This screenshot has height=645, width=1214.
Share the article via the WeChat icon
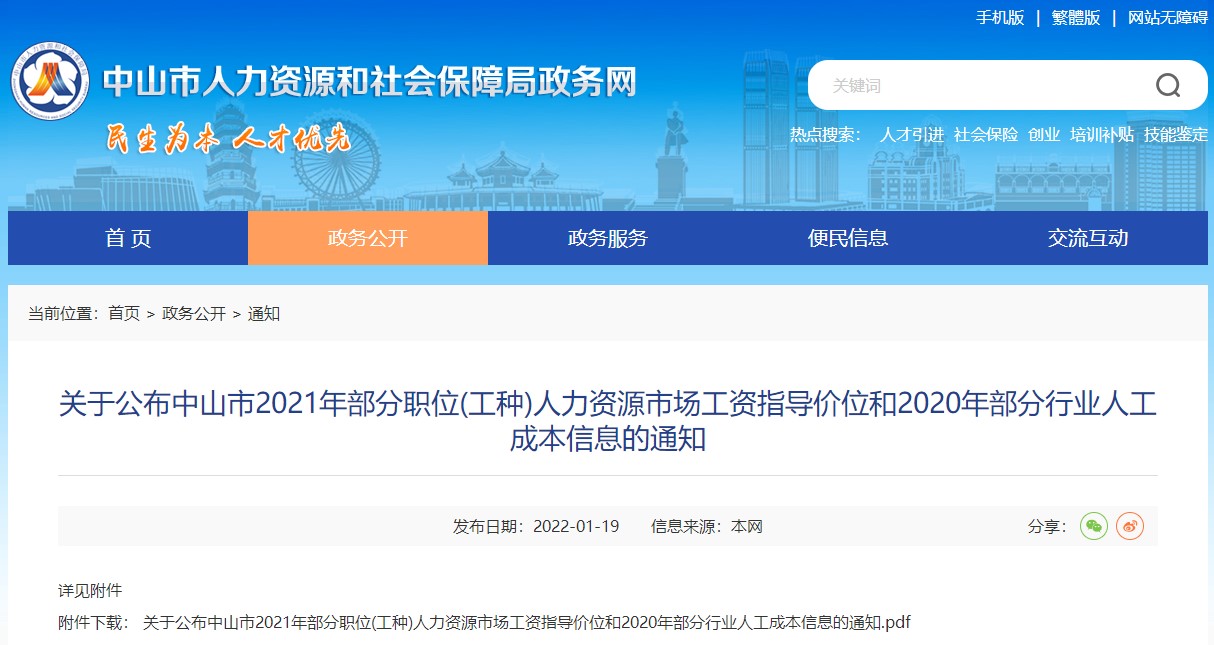[1094, 526]
